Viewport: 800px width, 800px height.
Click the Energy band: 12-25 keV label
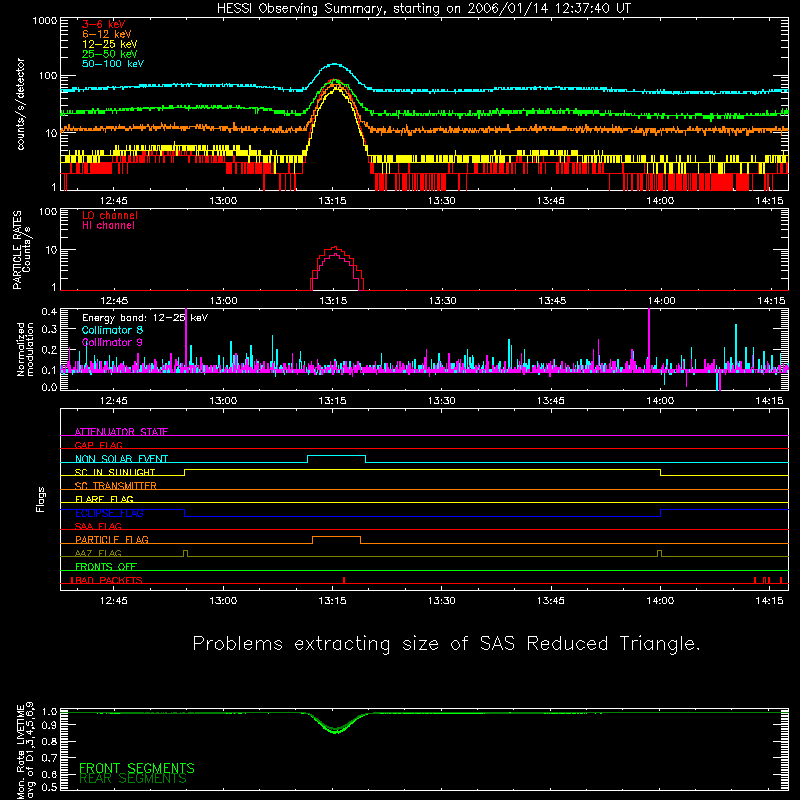pos(145,318)
